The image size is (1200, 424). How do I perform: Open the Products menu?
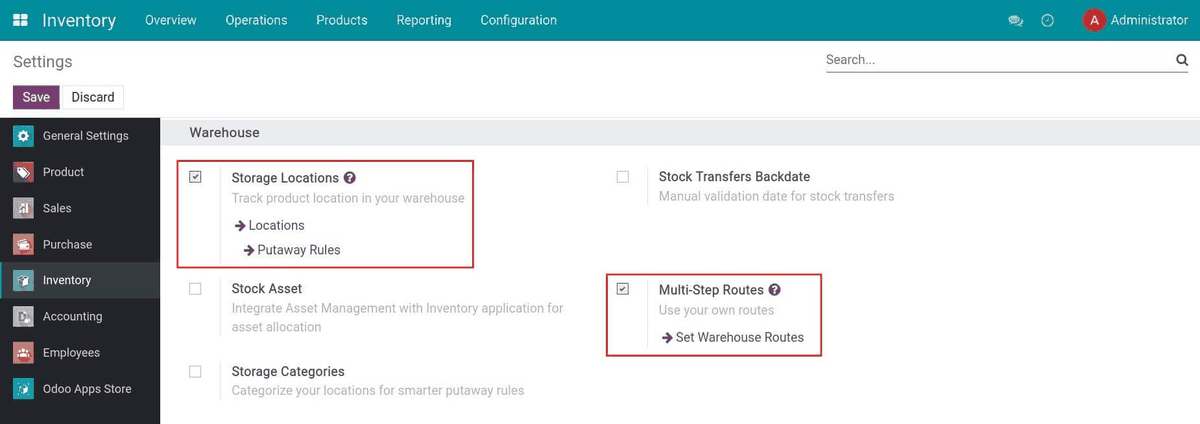342,20
